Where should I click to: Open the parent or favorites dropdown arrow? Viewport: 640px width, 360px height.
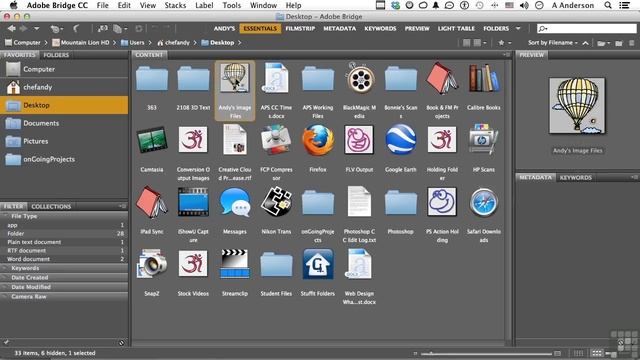(36, 29)
